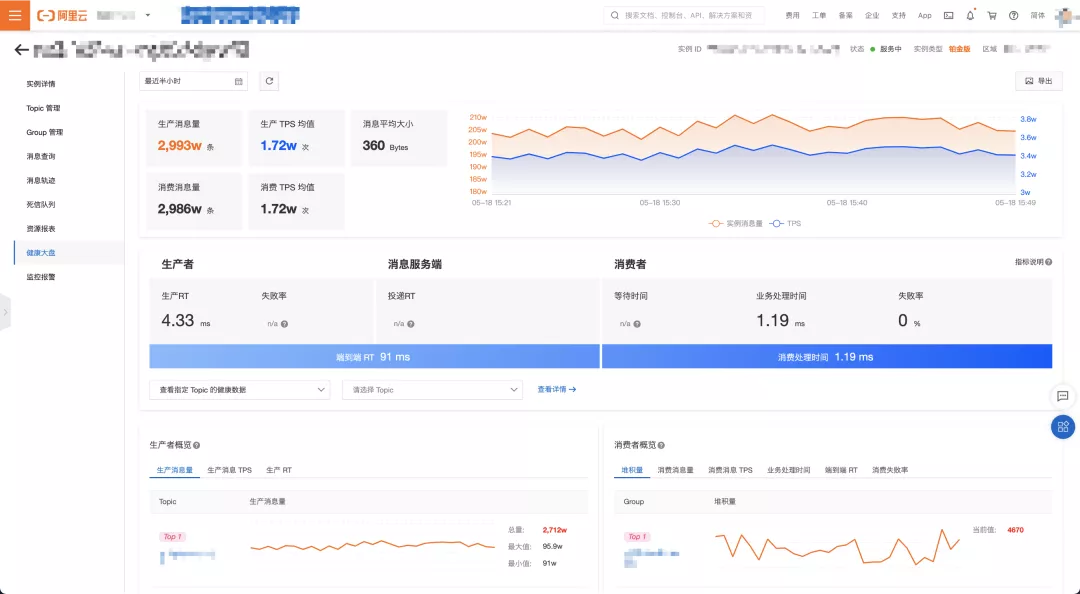Image resolution: width=1080 pixels, height=594 pixels.
Task: Refresh the dashboard data
Action: (269, 81)
